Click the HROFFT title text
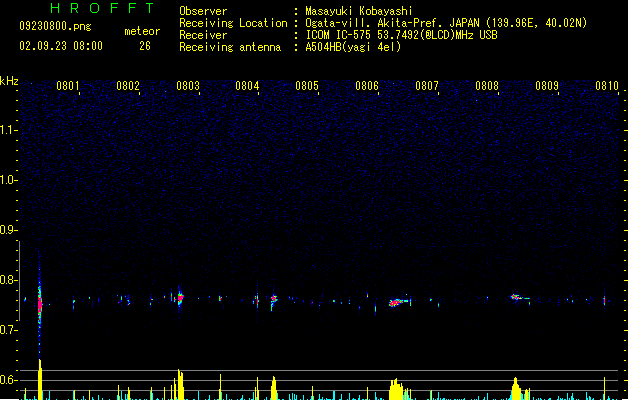629x400 pixels. click(x=102, y=8)
